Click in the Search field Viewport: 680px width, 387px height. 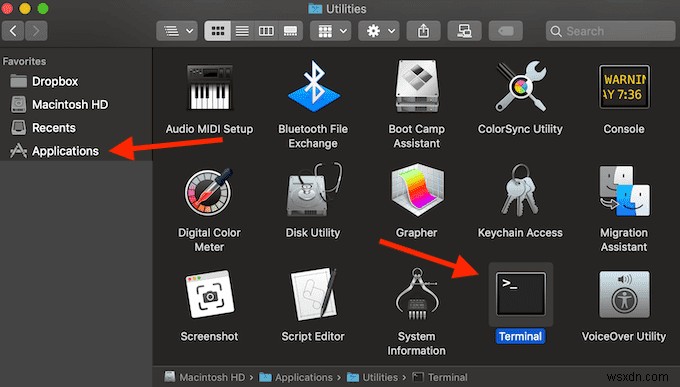pos(610,31)
